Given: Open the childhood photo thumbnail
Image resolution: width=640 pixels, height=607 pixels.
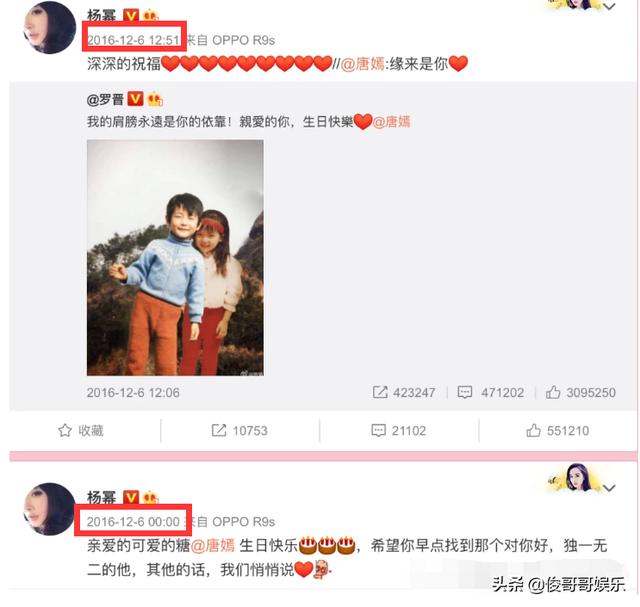Looking at the screenshot, I should [175, 258].
